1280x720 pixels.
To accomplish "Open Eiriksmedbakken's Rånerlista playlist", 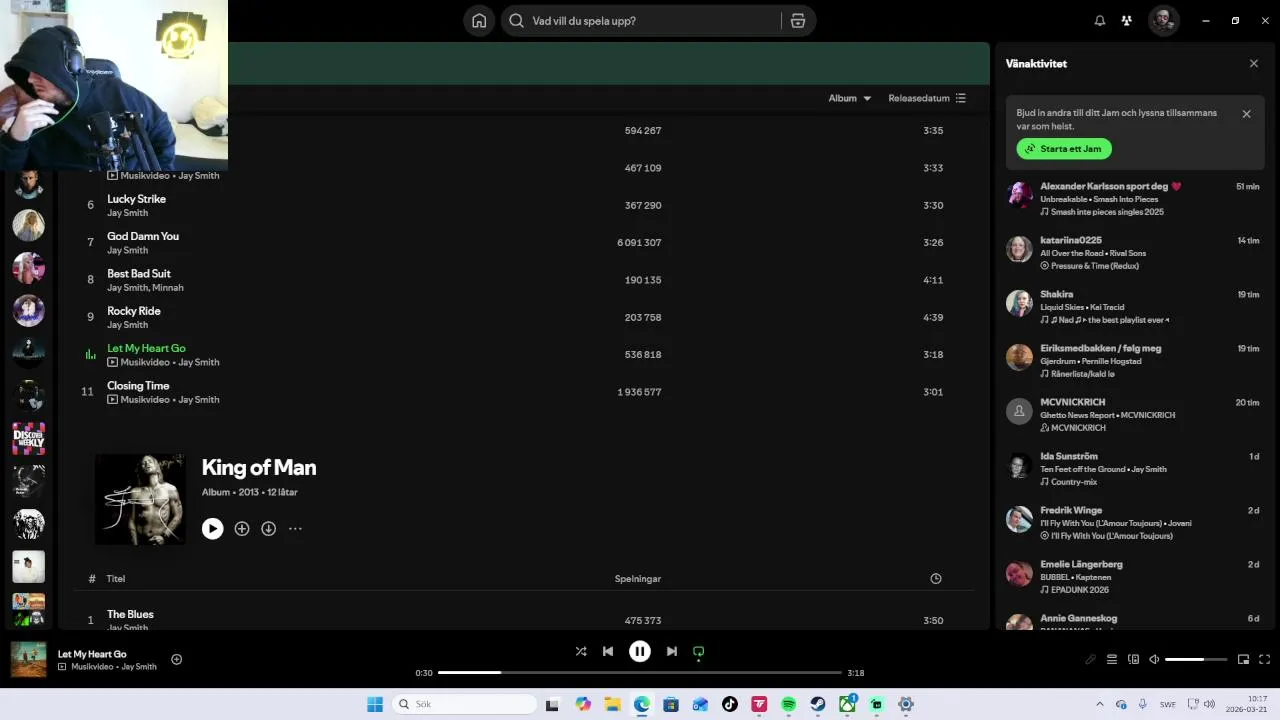I will point(1082,374).
